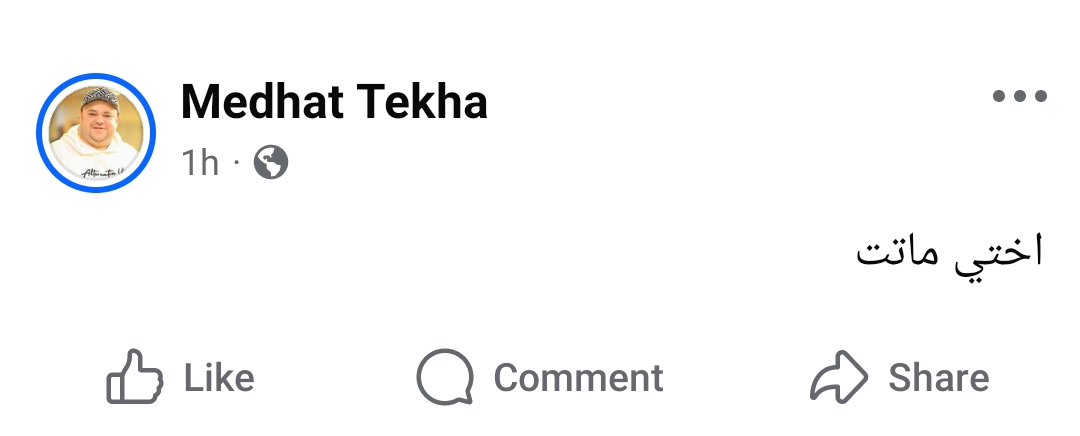
Task: Click the globe public audience icon
Action: coord(271,163)
